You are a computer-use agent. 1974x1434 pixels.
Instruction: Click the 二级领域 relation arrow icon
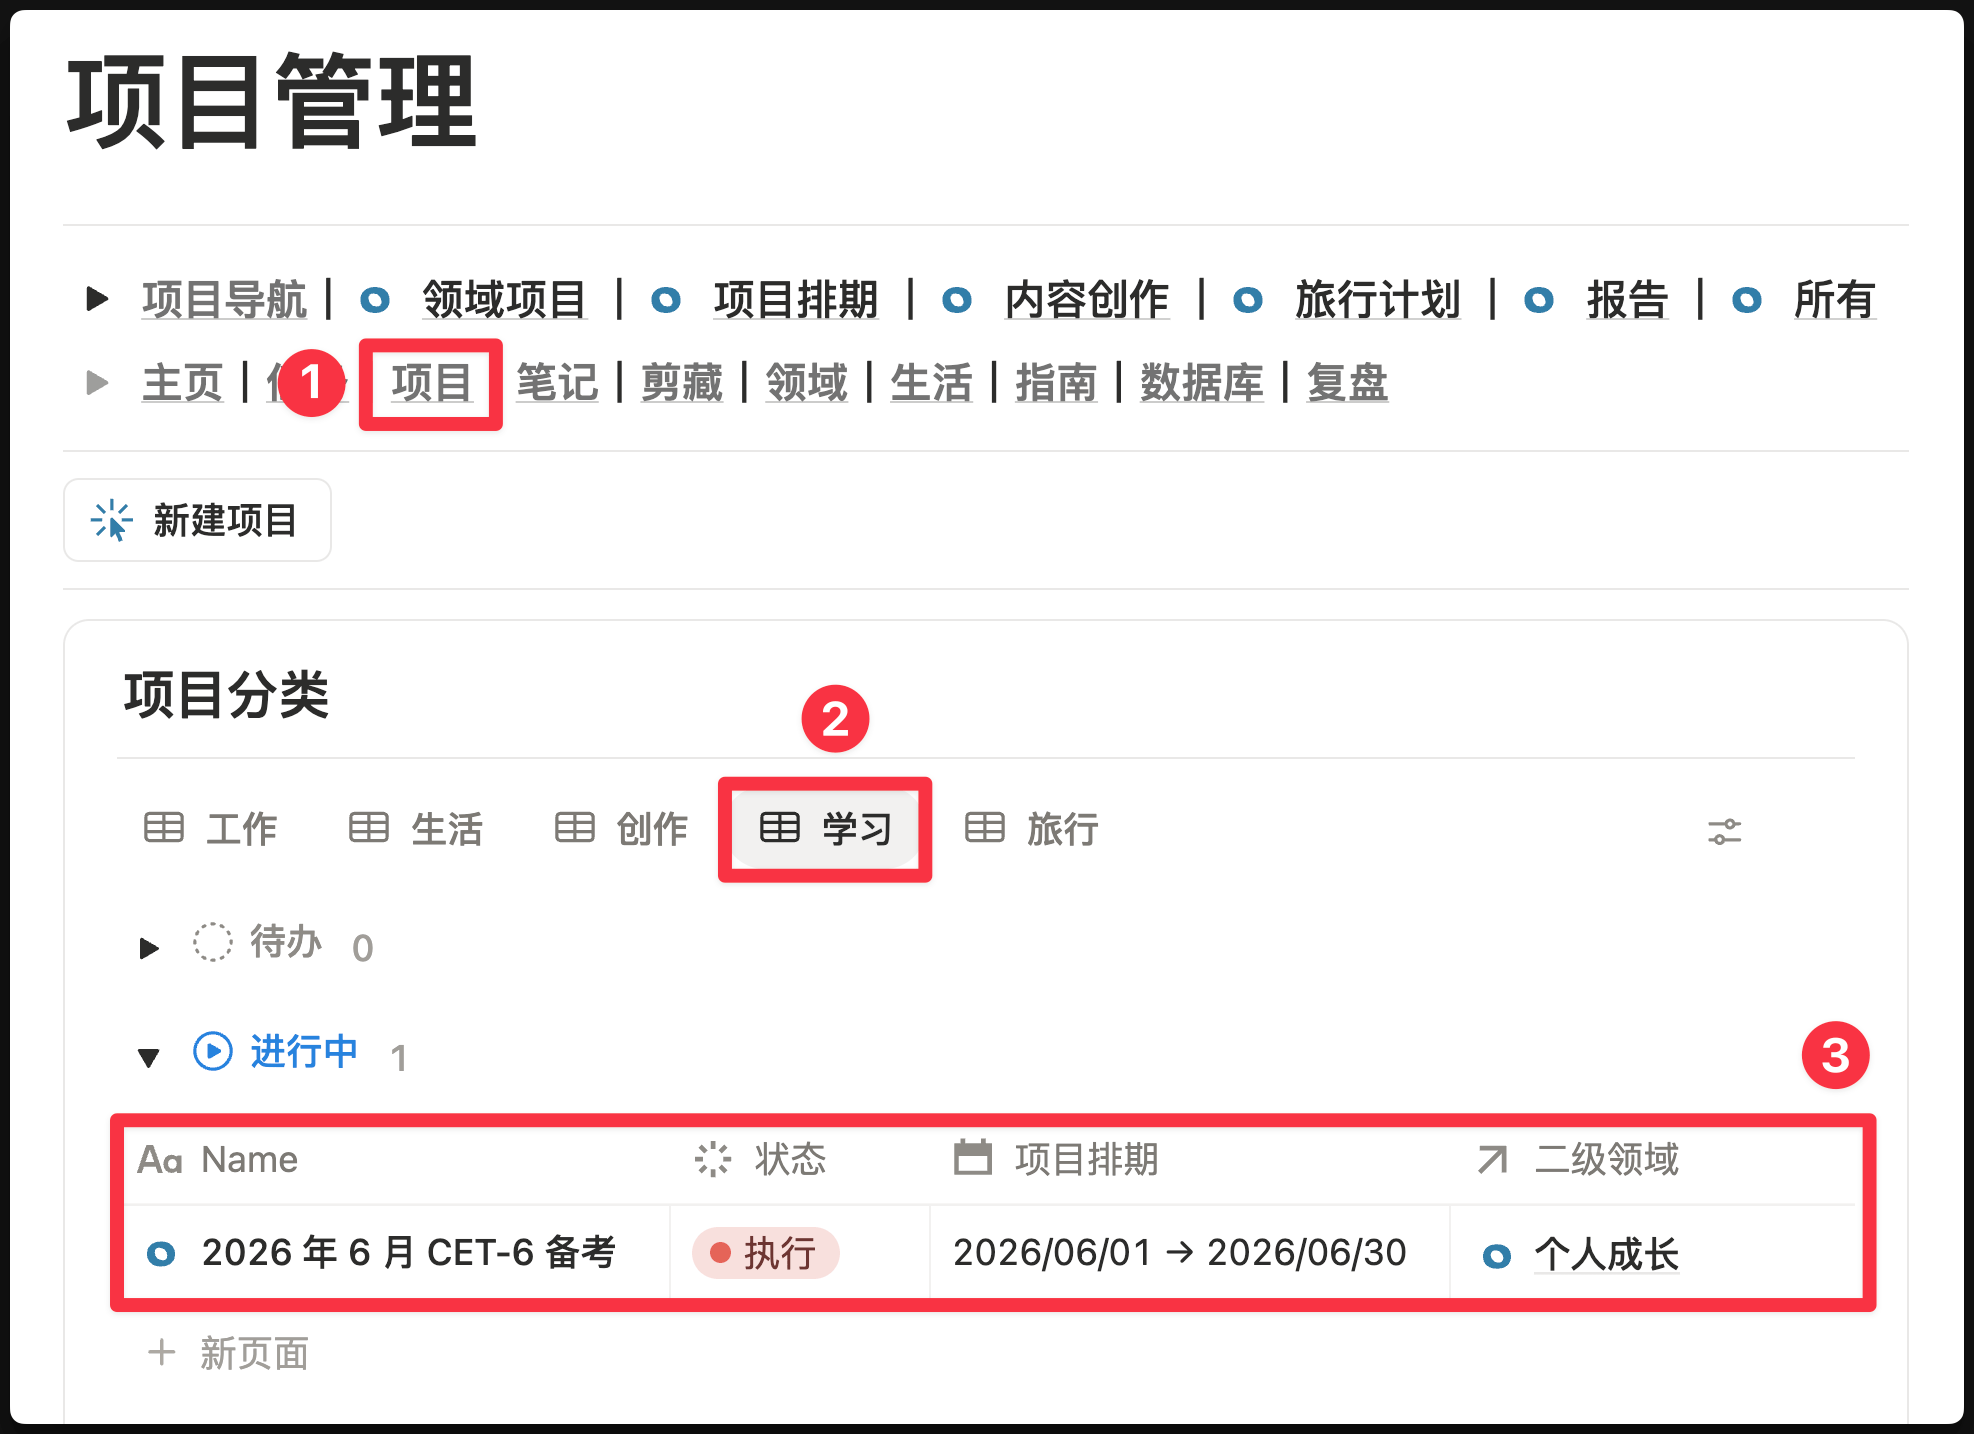pyautogui.click(x=1492, y=1159)
